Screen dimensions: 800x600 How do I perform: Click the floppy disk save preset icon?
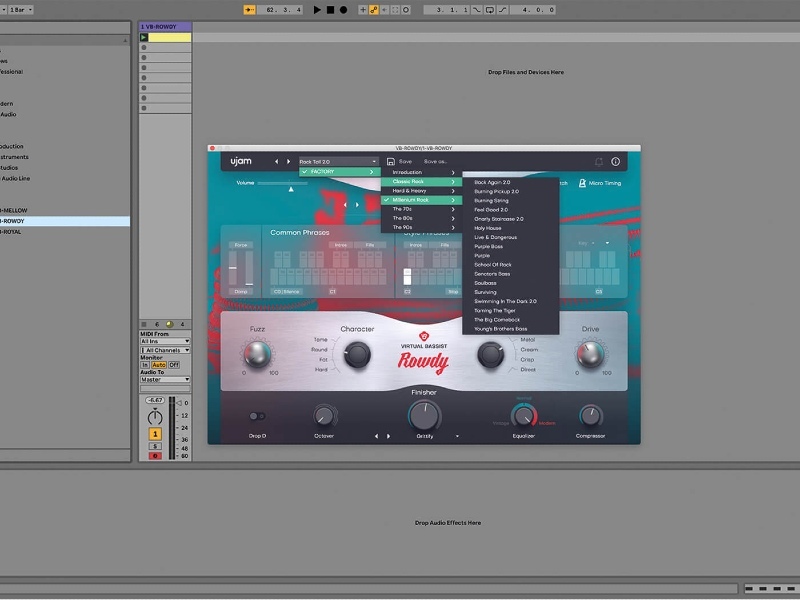[390, 161]
